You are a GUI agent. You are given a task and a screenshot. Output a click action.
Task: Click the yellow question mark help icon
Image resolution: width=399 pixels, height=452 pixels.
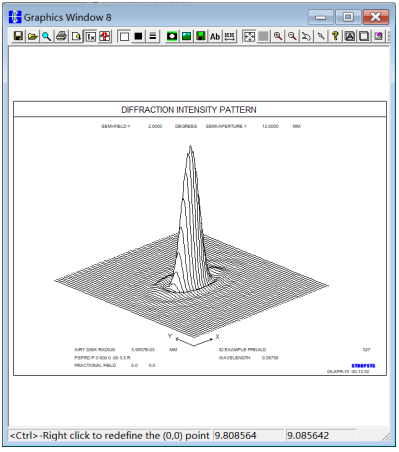tap(335, 36)
